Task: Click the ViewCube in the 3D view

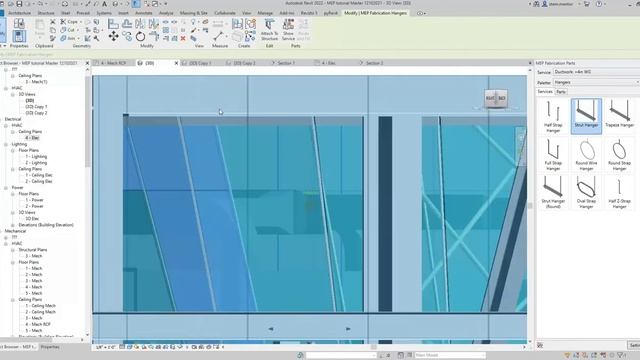Action: [496, 98]
